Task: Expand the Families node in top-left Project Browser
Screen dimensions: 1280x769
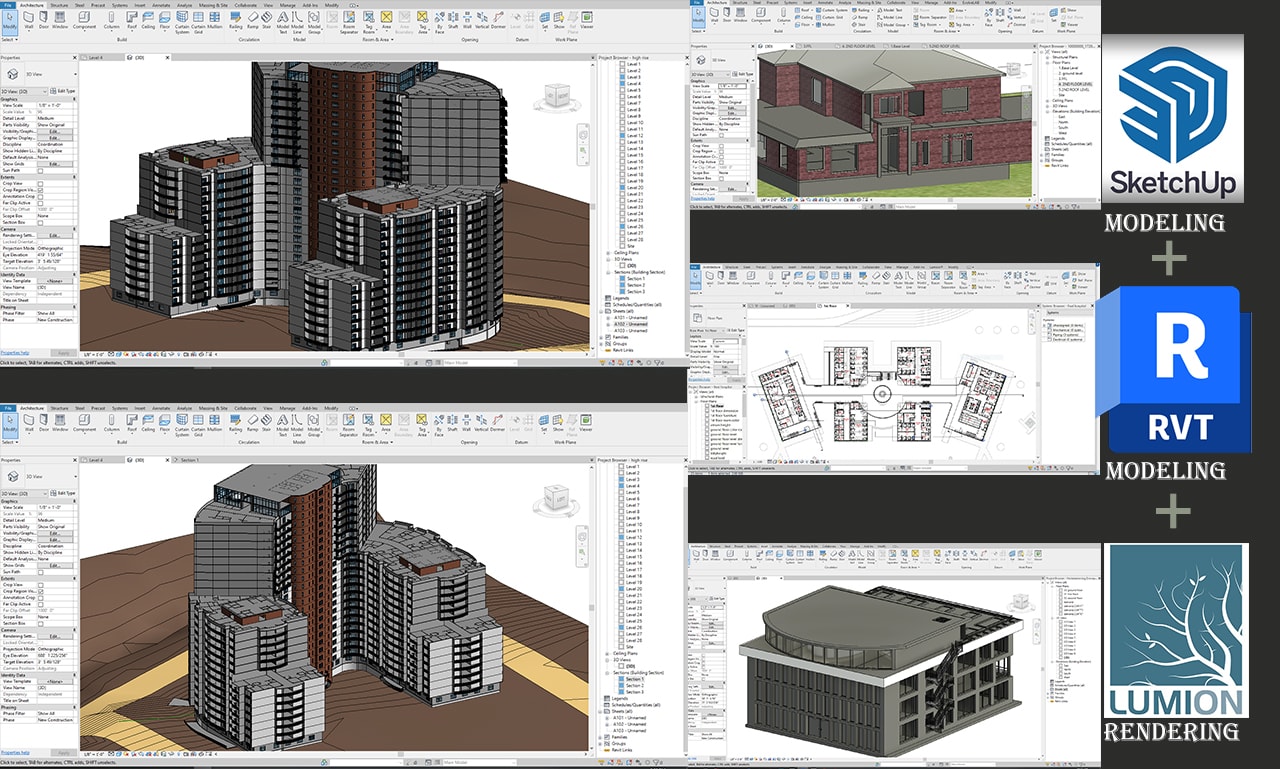Action: click(x=602, y=337)
